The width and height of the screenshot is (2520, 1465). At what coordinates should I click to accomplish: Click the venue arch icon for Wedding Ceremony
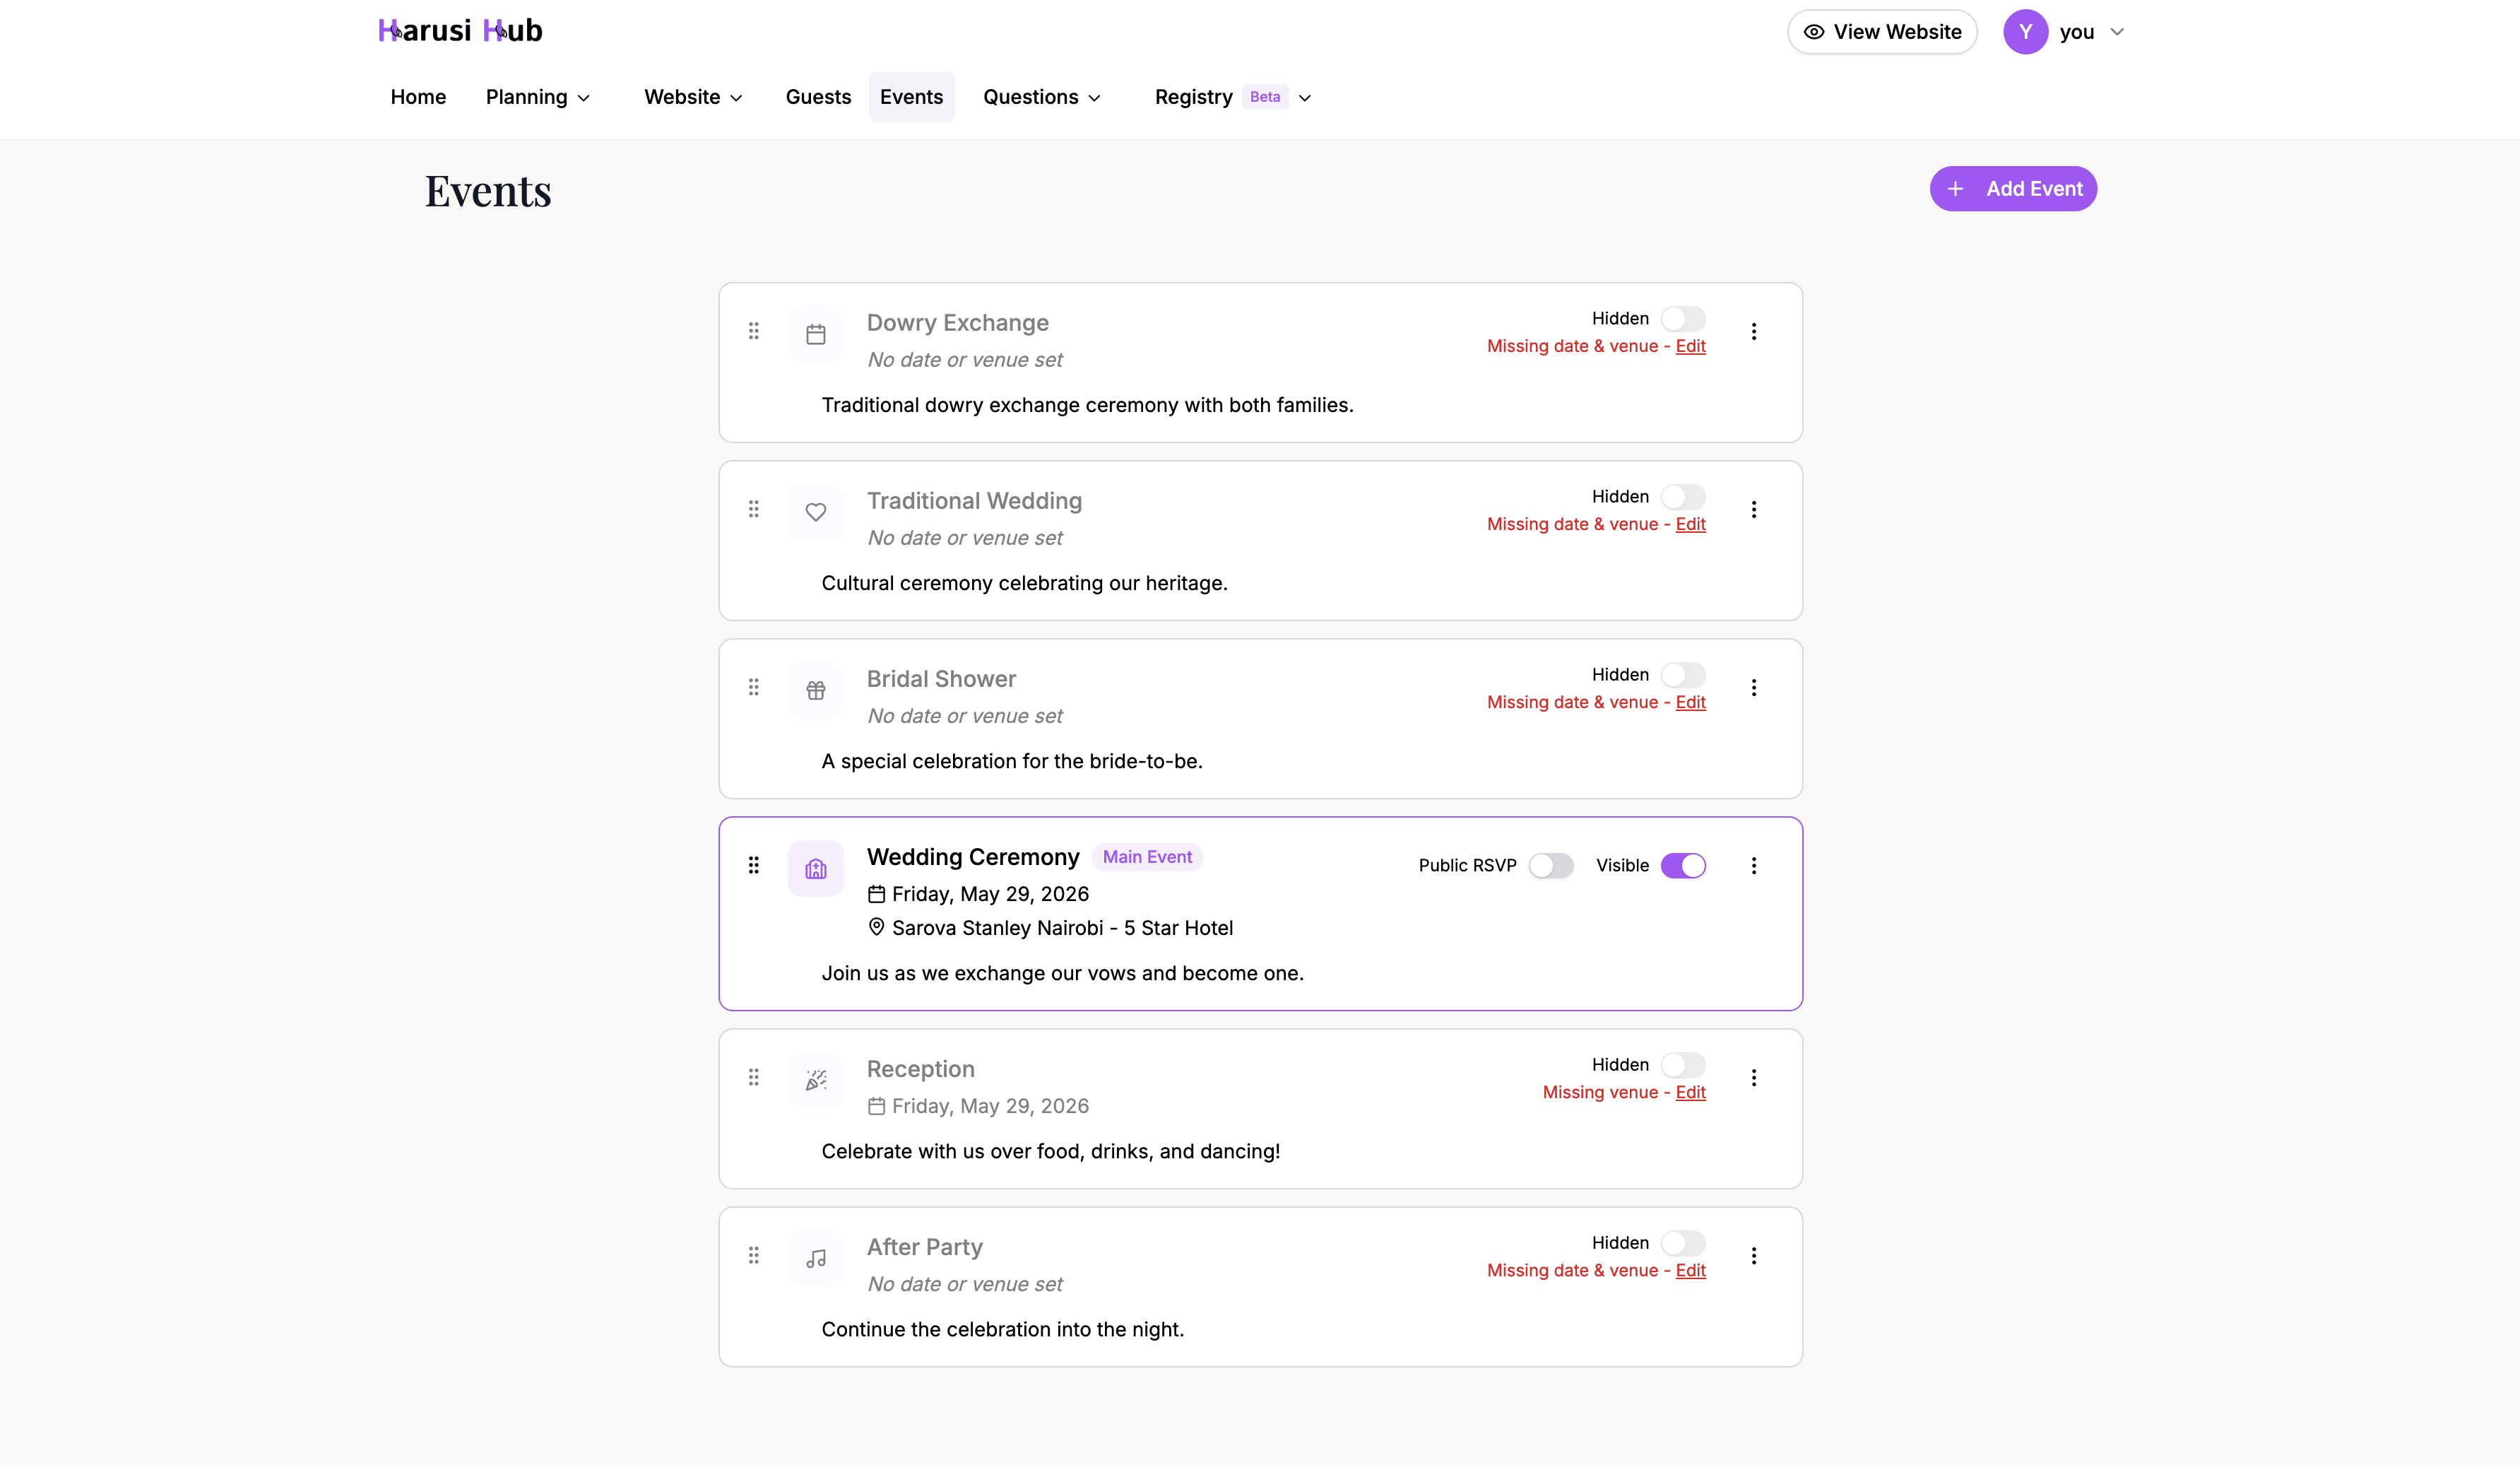click(816, 868)
